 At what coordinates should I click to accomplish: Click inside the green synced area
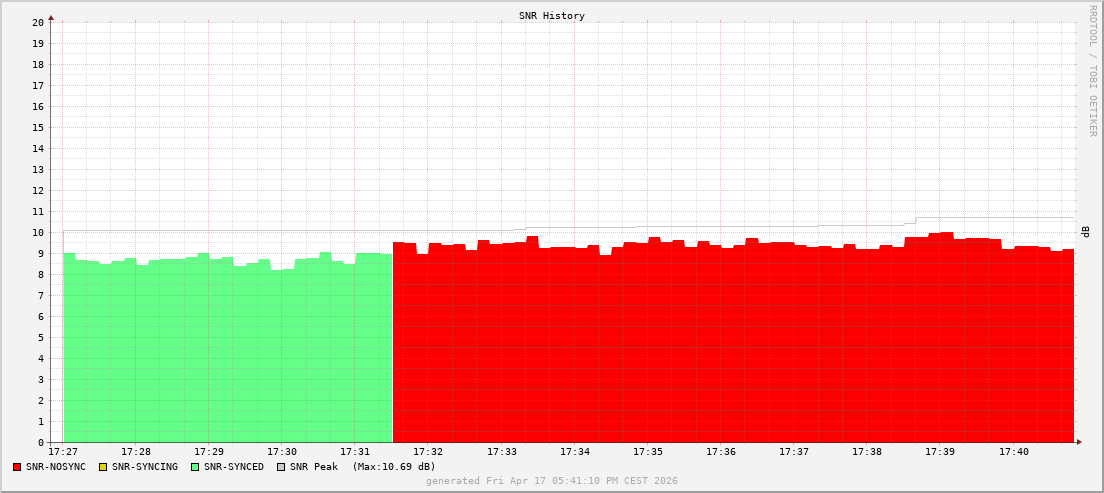(x=227, y=352)
